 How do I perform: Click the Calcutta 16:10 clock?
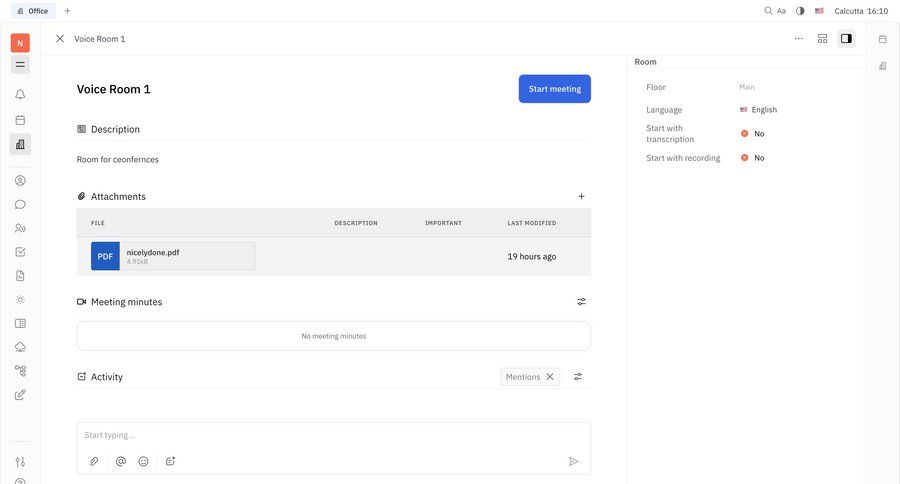(x=861, y=11)
